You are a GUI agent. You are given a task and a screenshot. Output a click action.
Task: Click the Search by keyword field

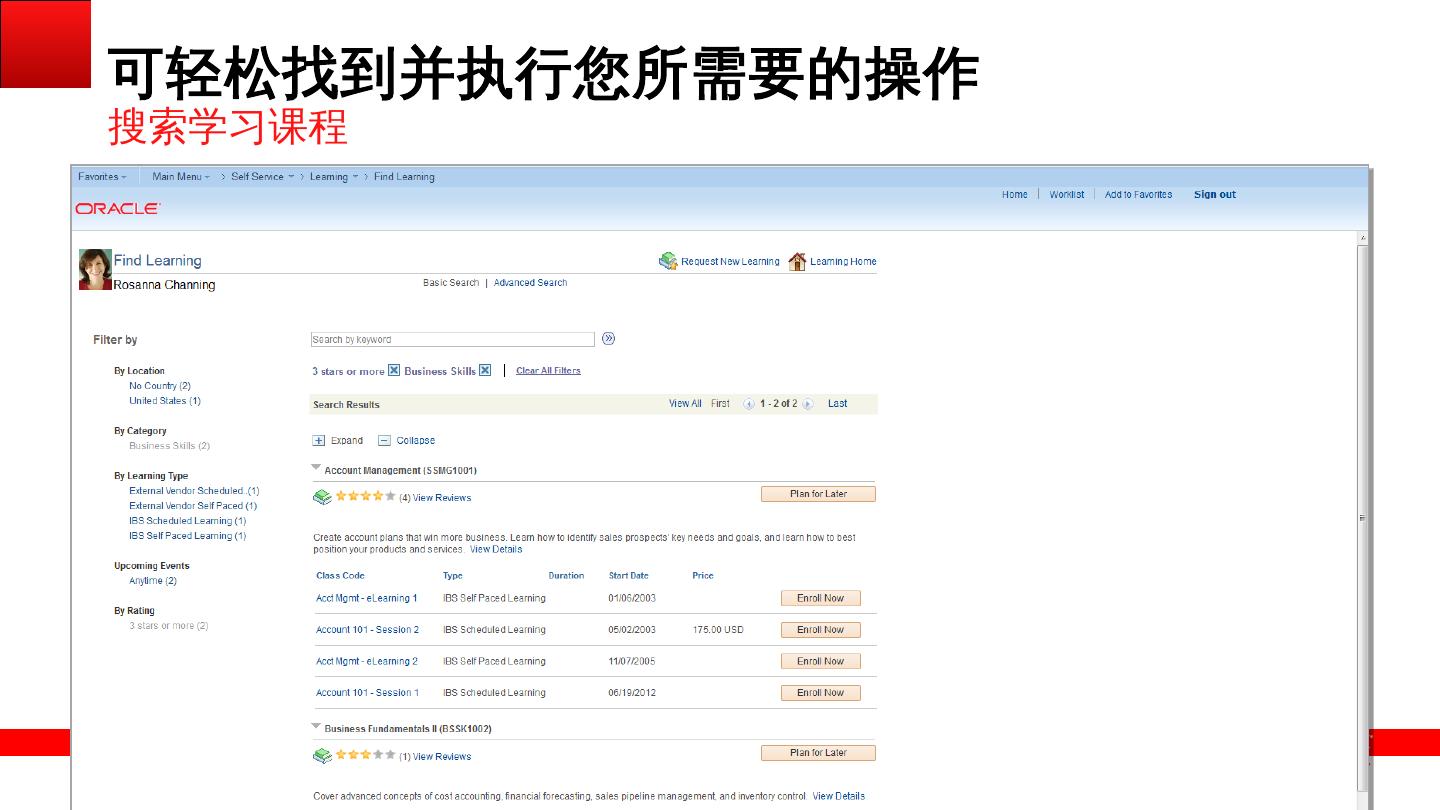[452, 340]
